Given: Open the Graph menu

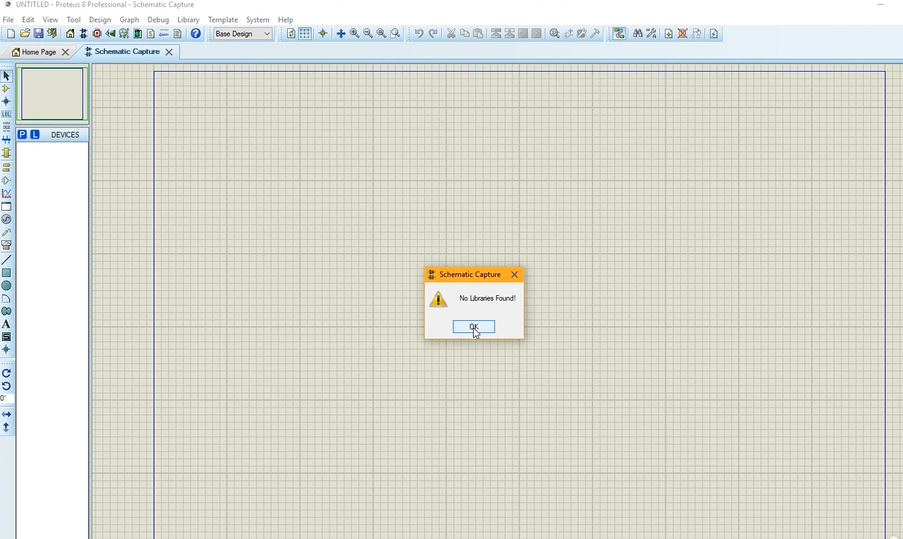Looking at the screenshot, I should (129, 20).
